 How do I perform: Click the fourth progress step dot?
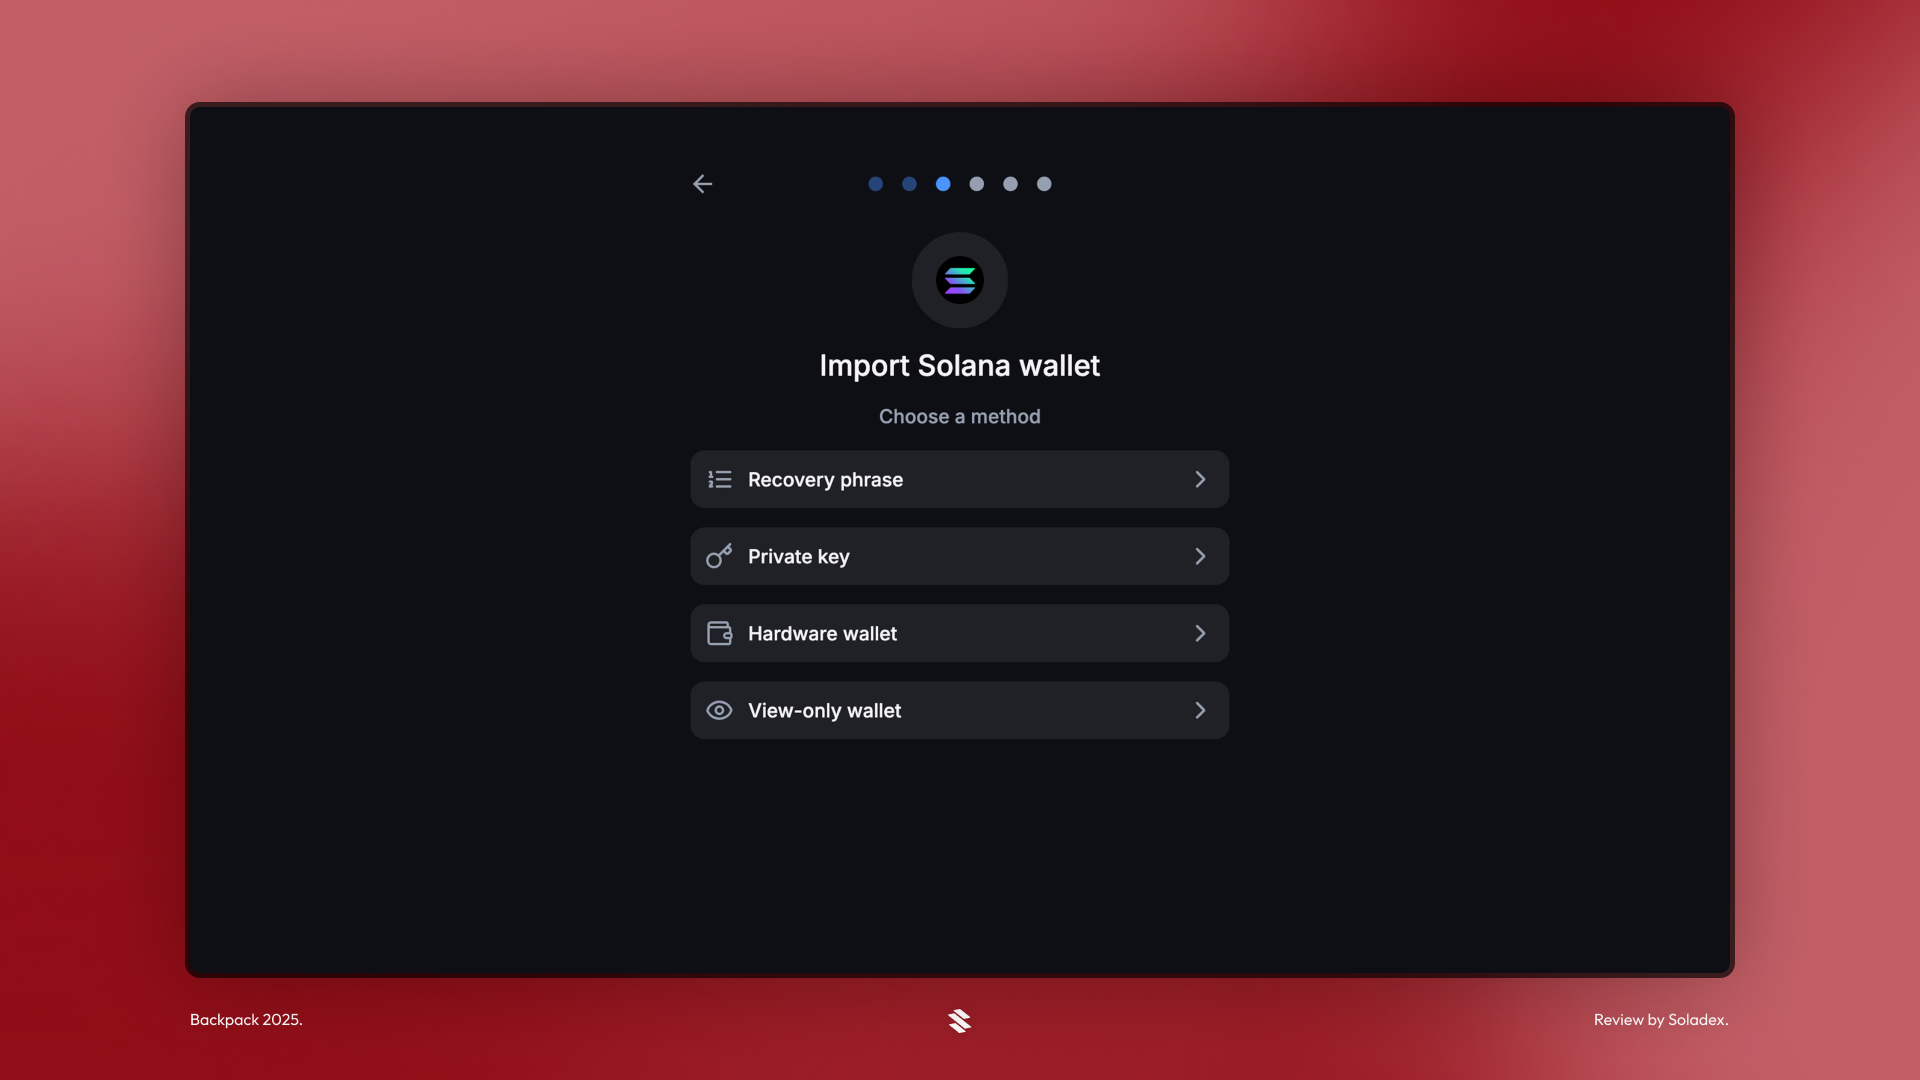[x=977, y=184]
